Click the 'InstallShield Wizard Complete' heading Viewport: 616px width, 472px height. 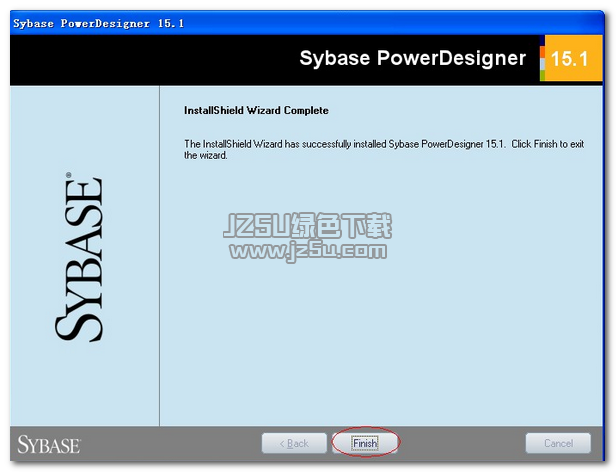pyautogui.click(x=256, y=110)
